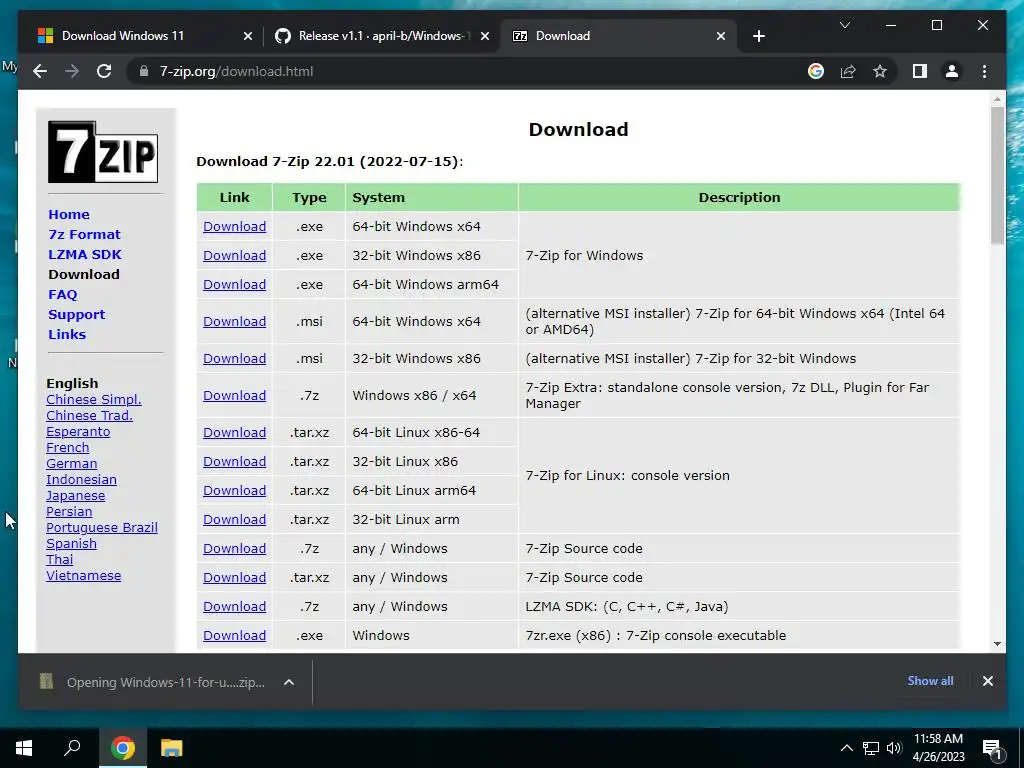This screenshot has height=768, width=1024.
Task: Open a new tab with plus button
Action: coord(758,36)
